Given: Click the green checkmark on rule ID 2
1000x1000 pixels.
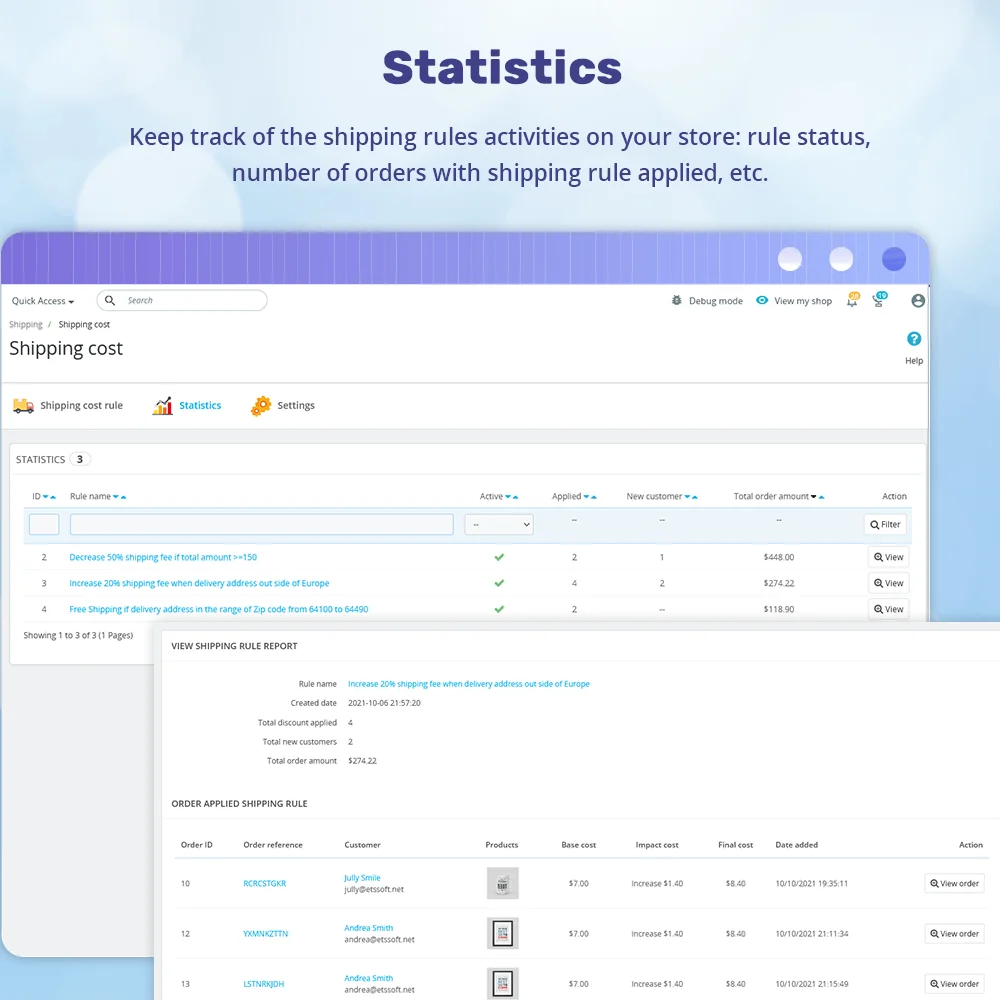Looking at the screenshot, I should click(498, 557).
